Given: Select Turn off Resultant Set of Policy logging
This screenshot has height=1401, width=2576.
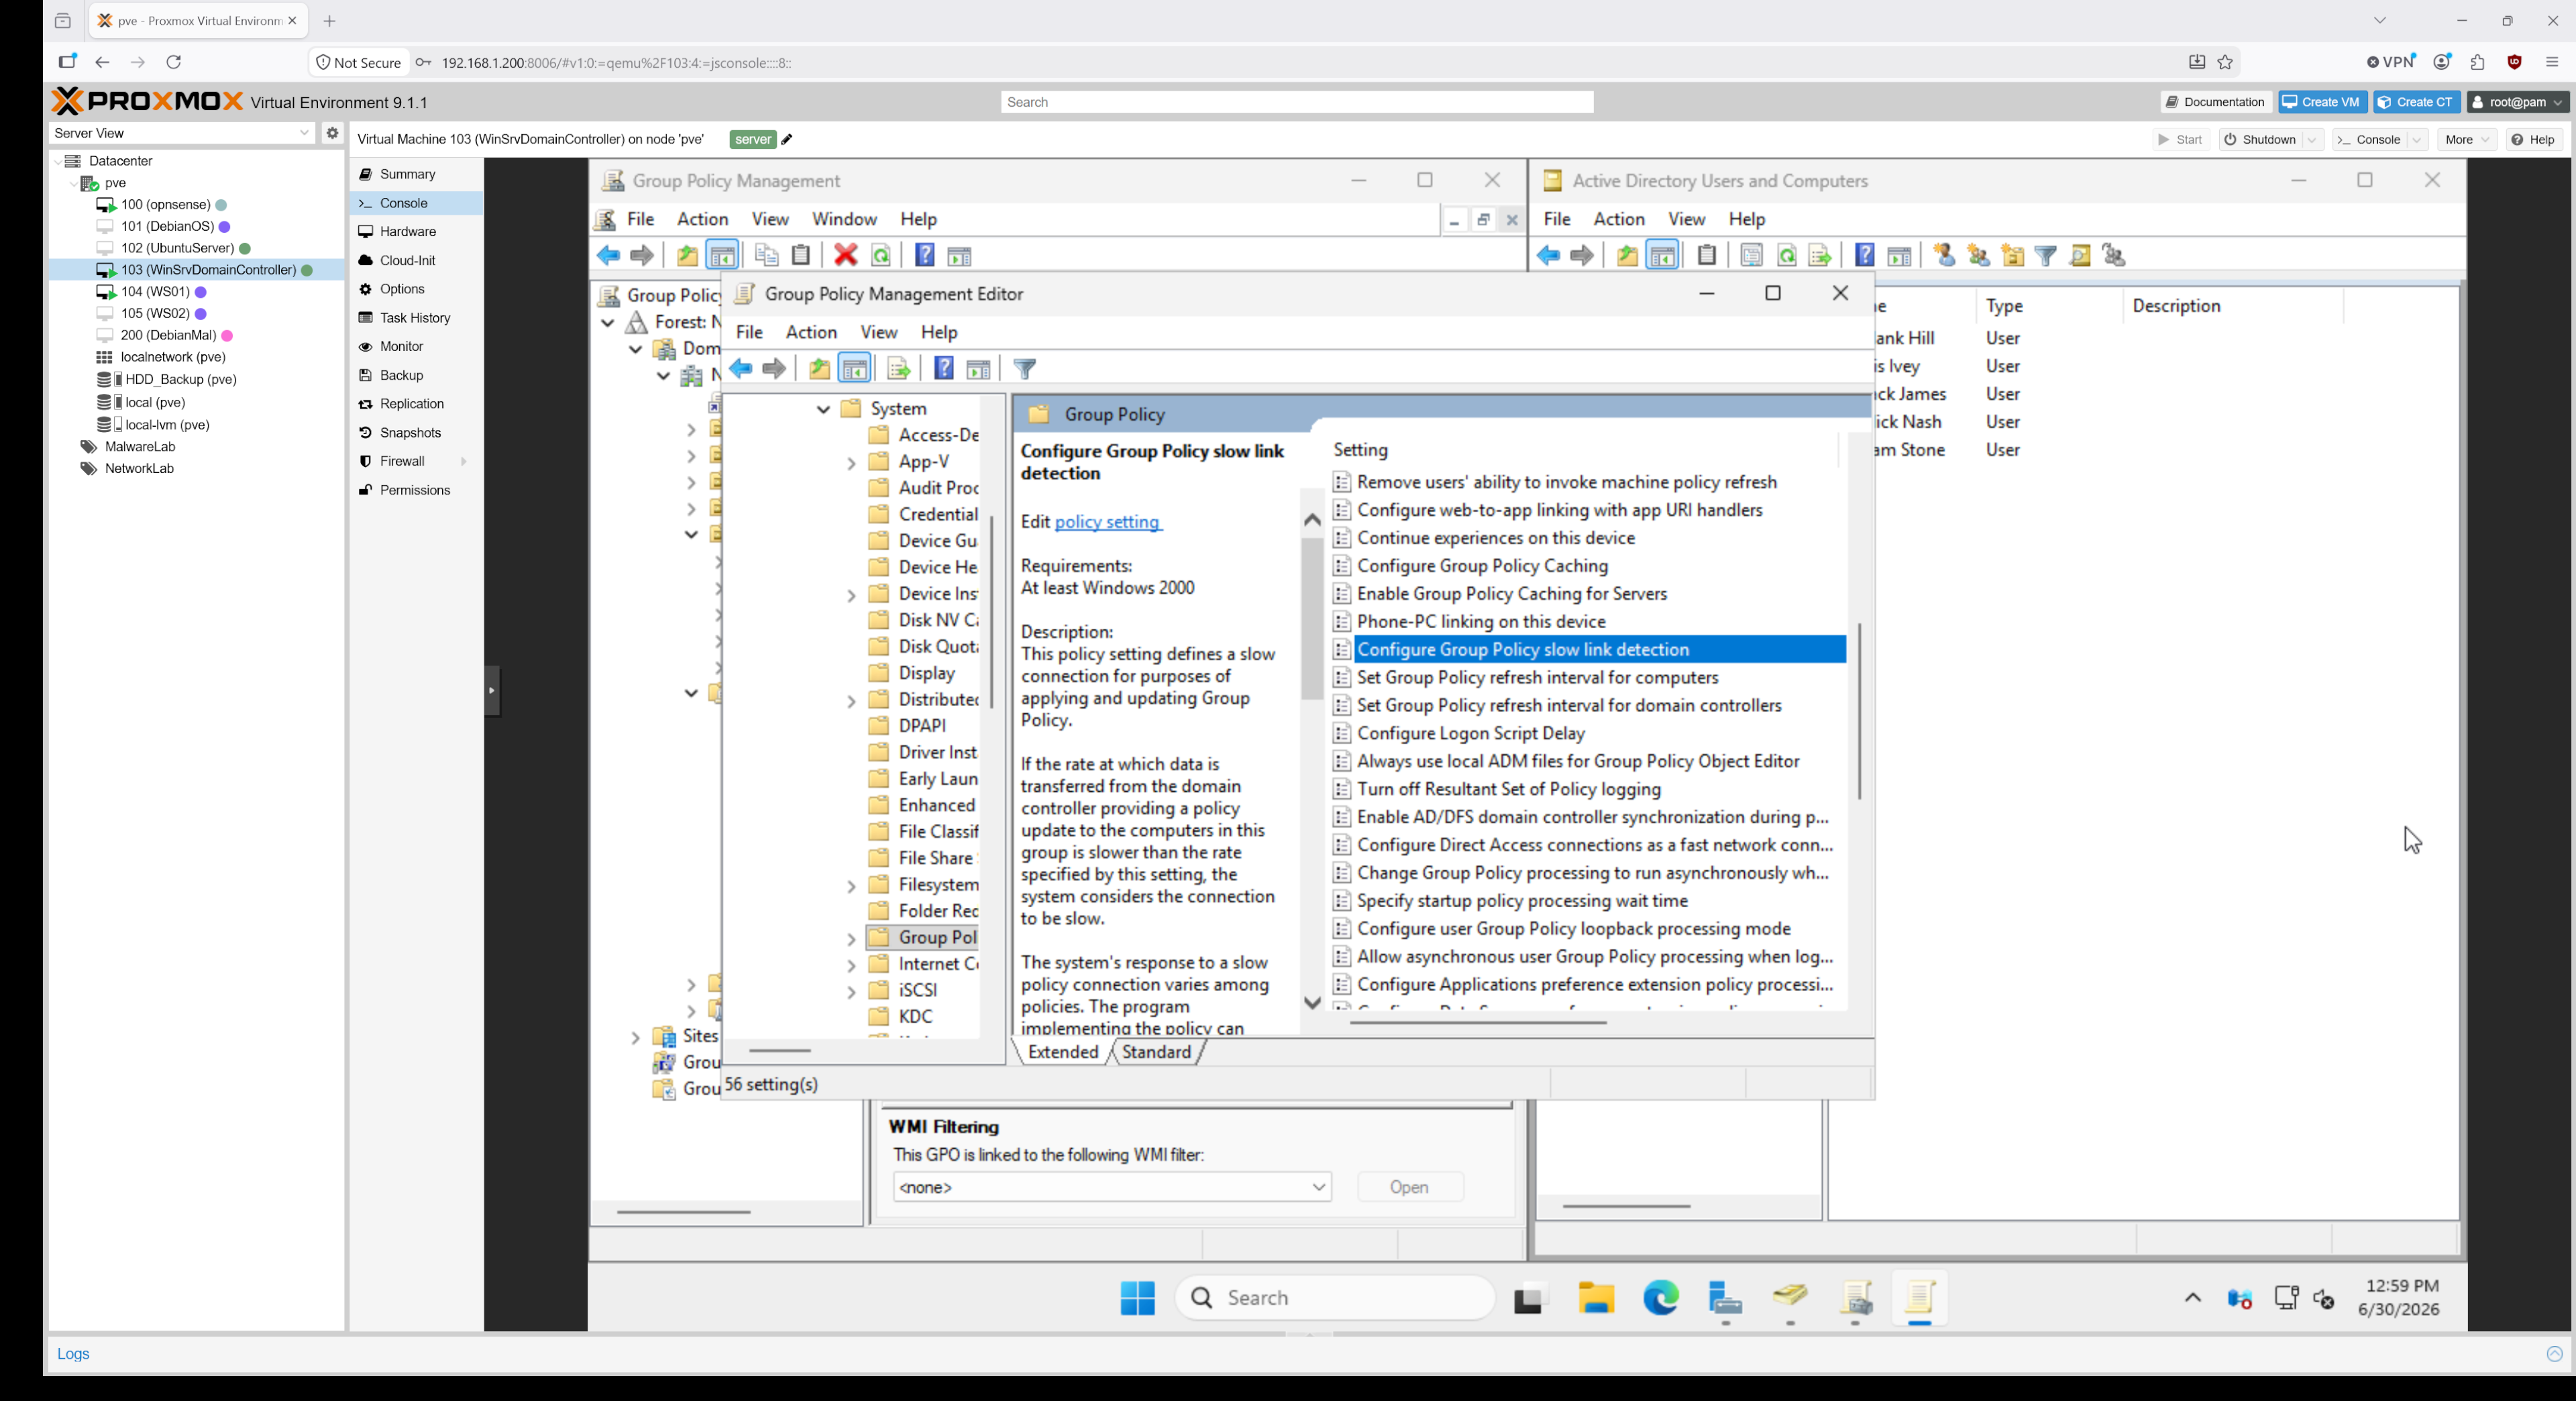Looking at the screenshot, I should pyautogui.click(x=1508, y=790).
